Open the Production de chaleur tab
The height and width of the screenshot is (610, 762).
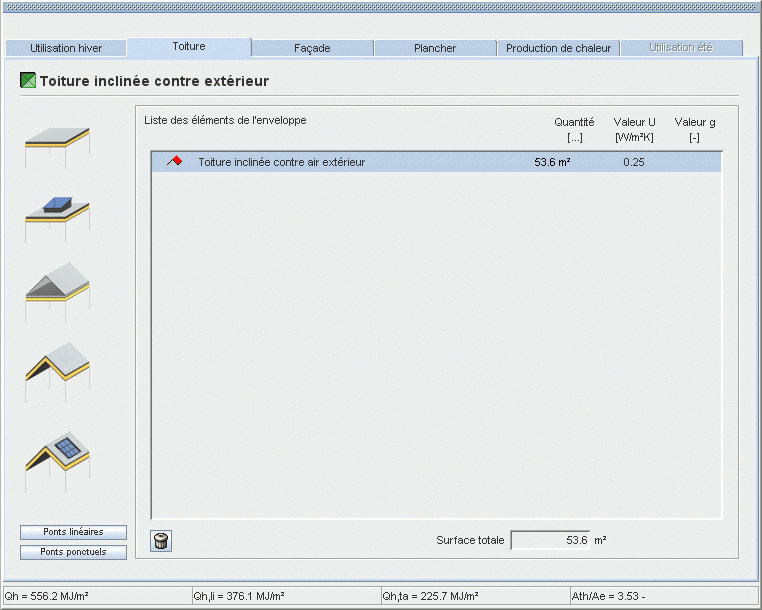click(559, 48)
